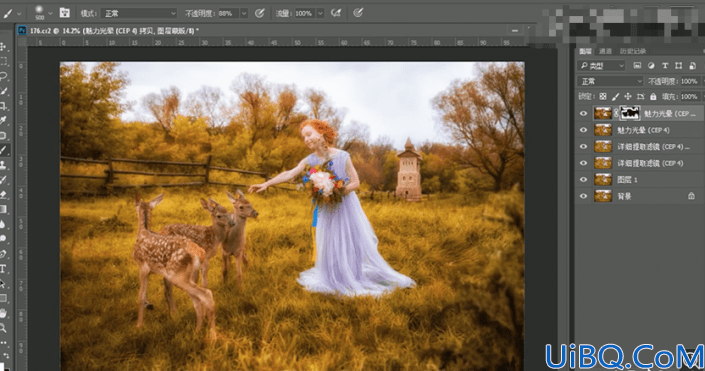Switch to the 通道 tab

point(605,51)
